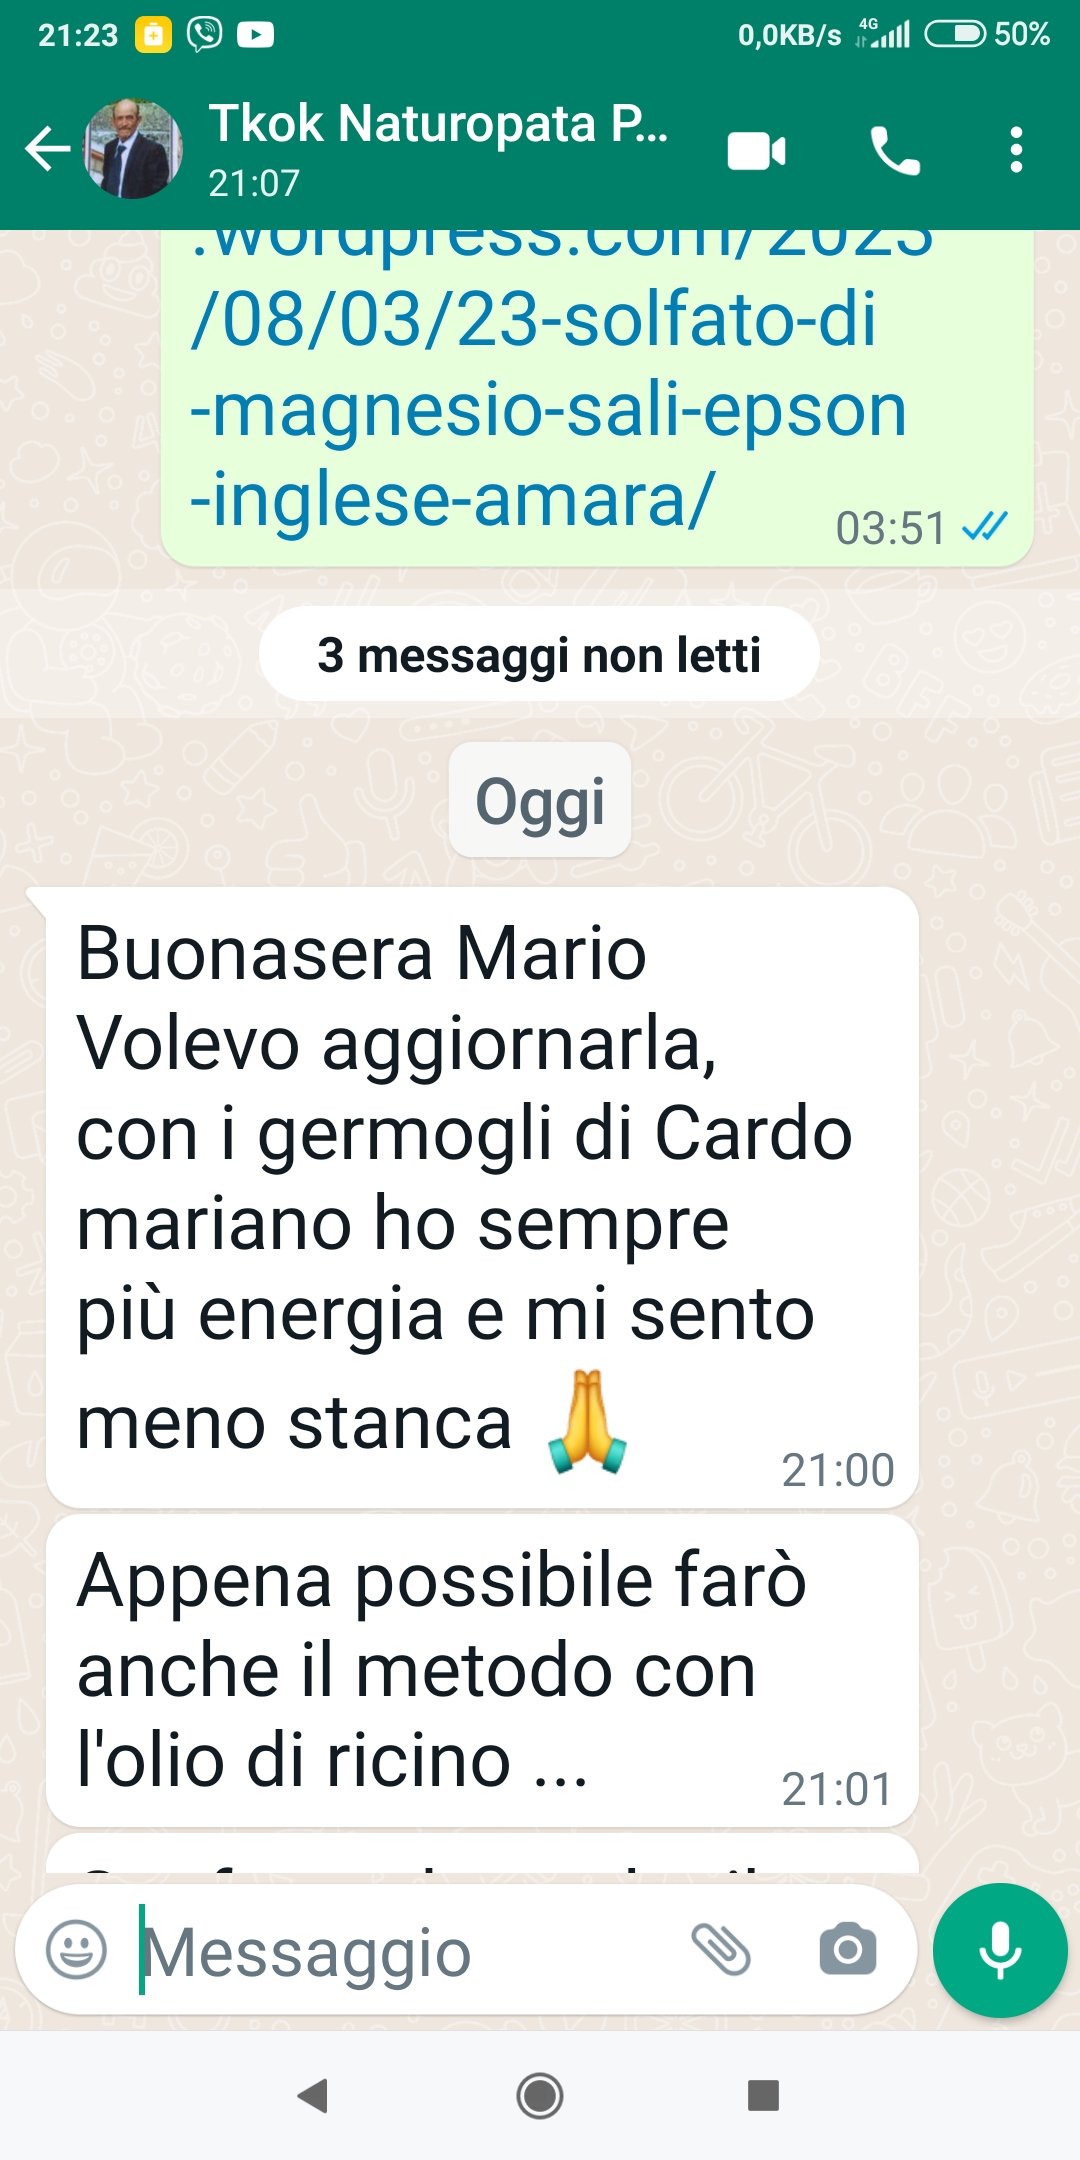Tap Android home circle button

[x=540, y=2095]
